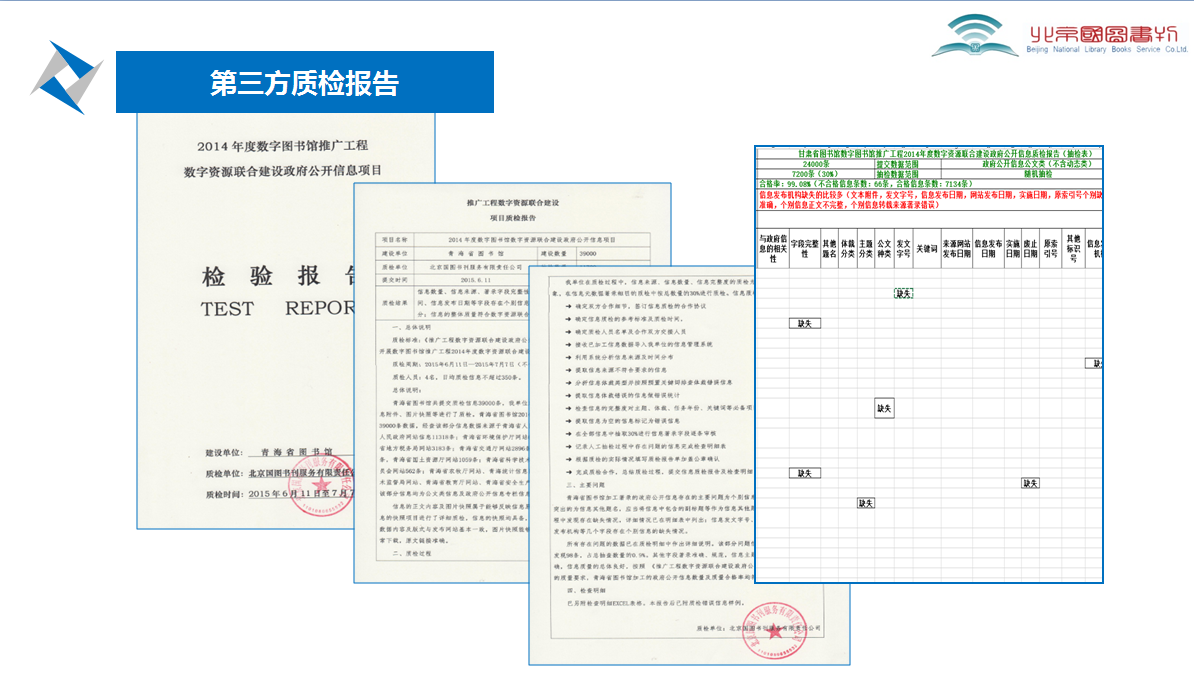Click the '信息发布日期' column header
This screenshot has width=1194, height=675.
pos(988,248)
